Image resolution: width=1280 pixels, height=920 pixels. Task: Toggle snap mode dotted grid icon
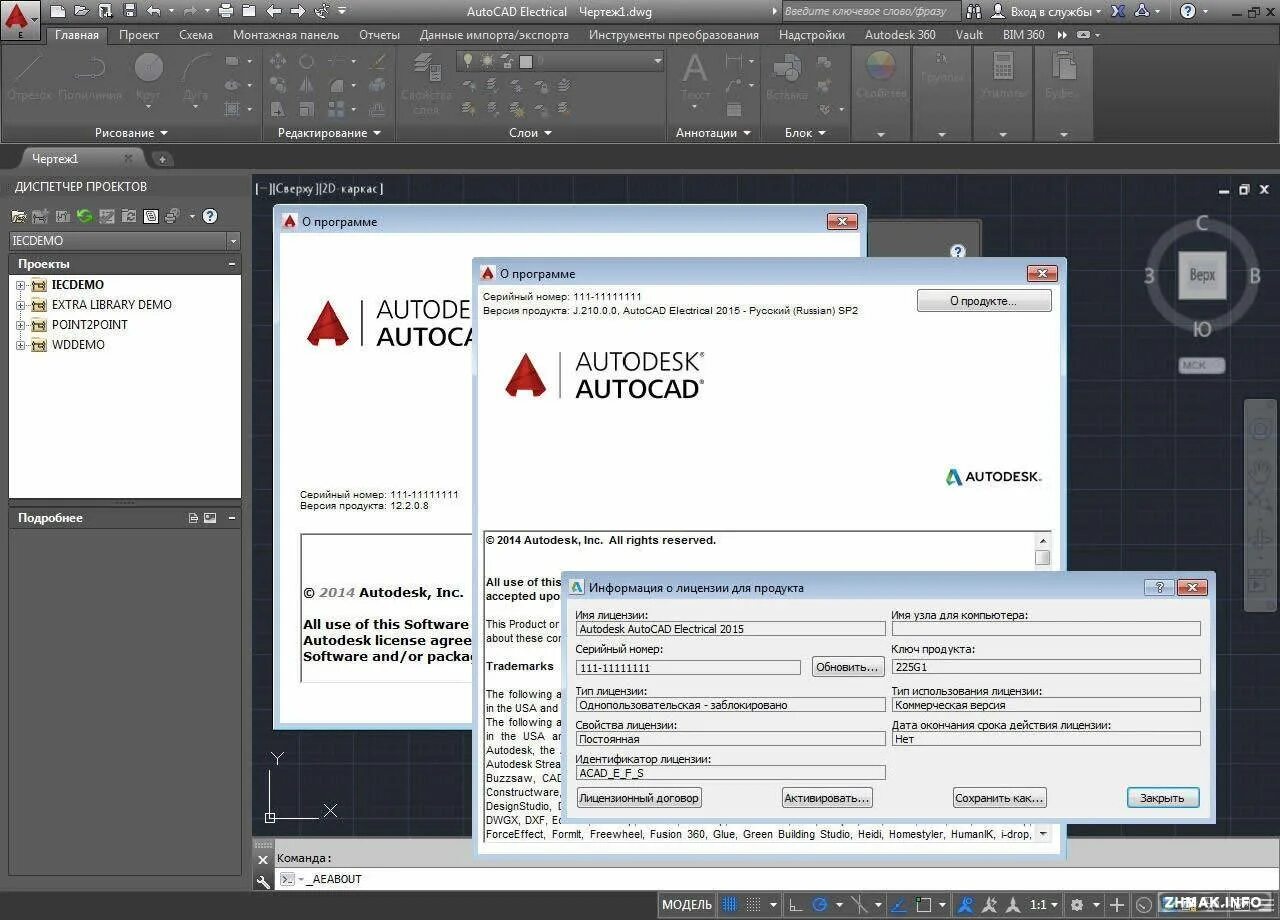pos(755,905)
